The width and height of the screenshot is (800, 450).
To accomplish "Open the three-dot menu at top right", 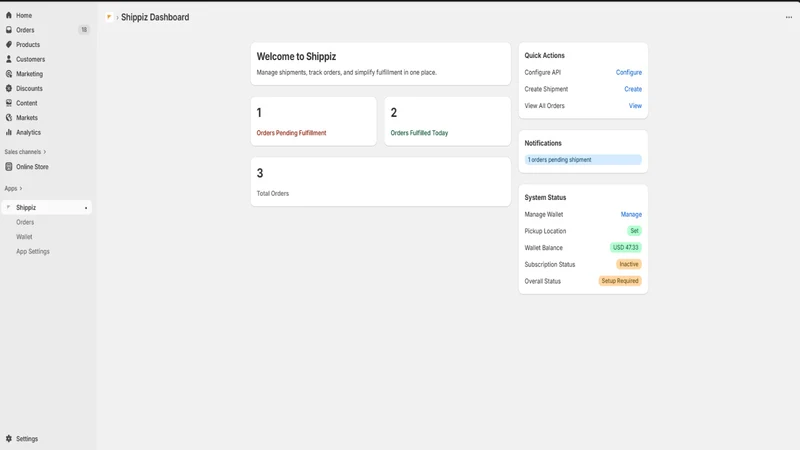I will point(789,17).
